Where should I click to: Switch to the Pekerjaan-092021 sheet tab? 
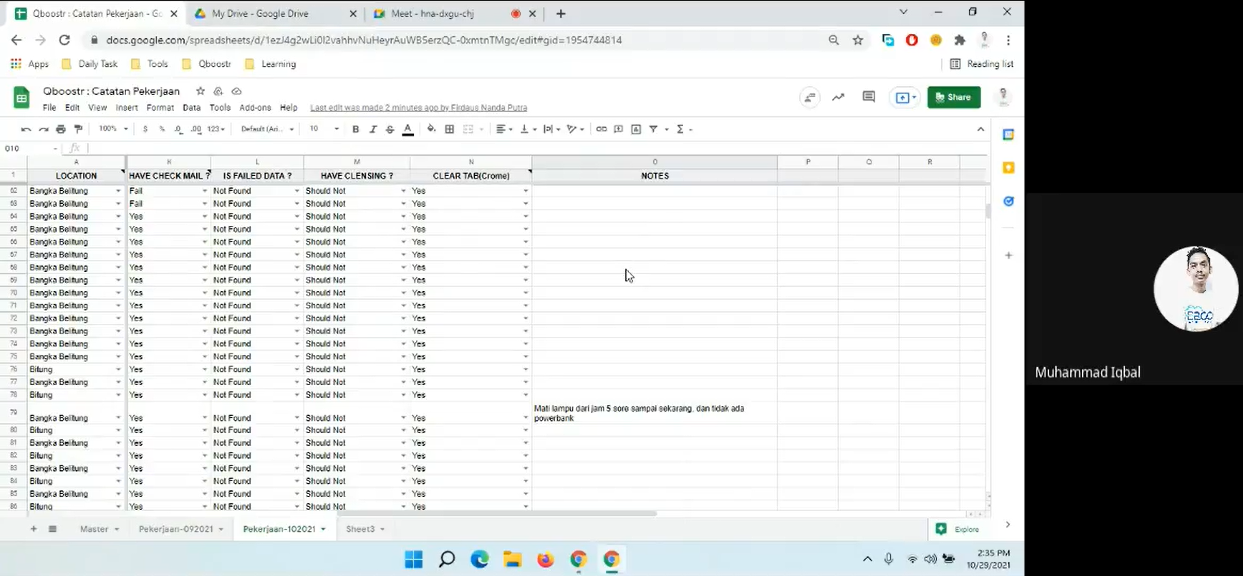point(176,529)
